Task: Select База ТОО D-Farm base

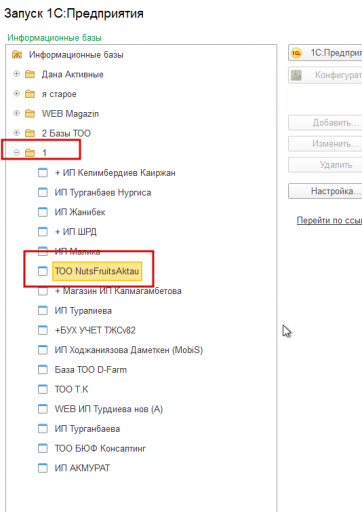Action: pos(91,370)
